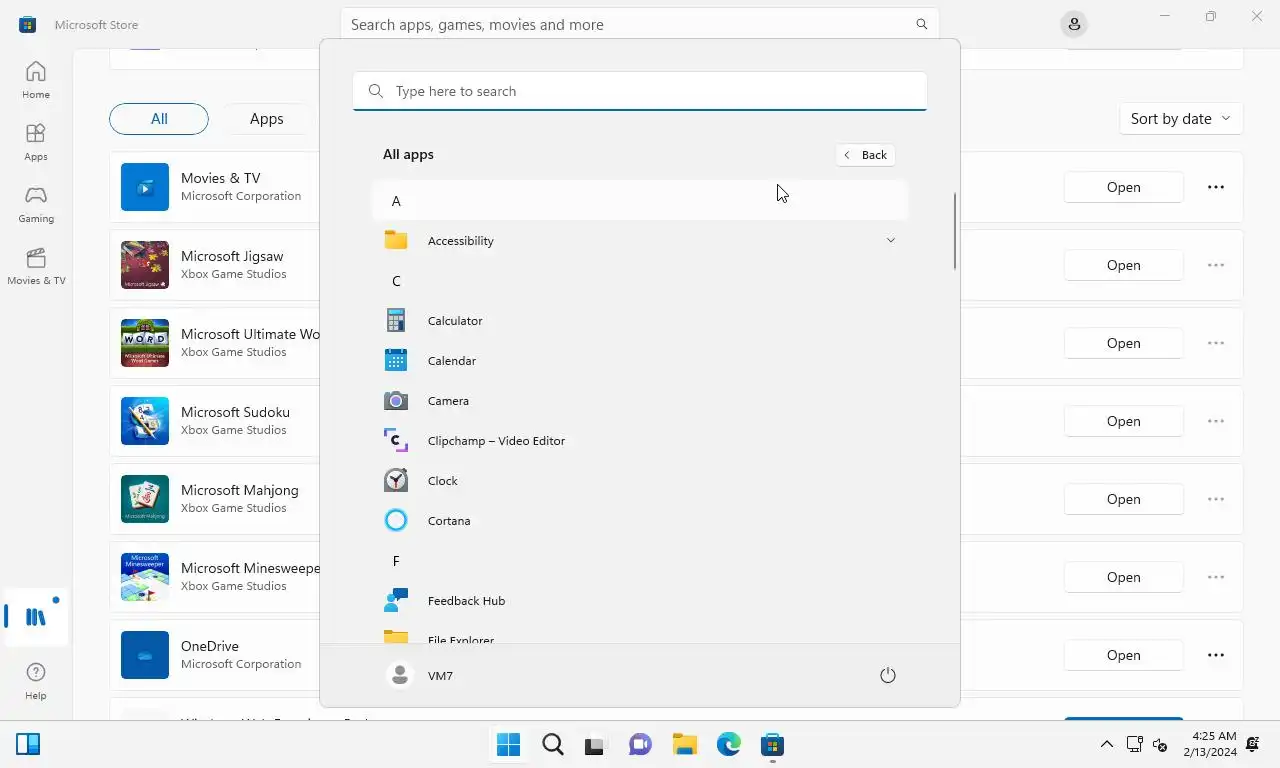1280x768 pixels.
Task: Open Library in Store sidebar
Action: coord(36,617)
